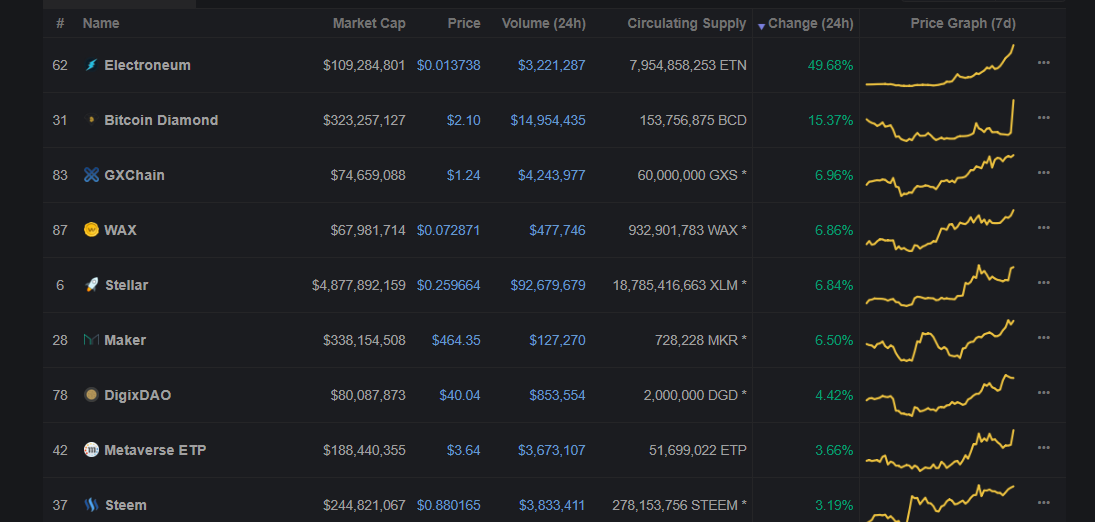The image size is (1095, 522).
Task: Click the Metaverse ETP coin logo
Action: (91, 449)
